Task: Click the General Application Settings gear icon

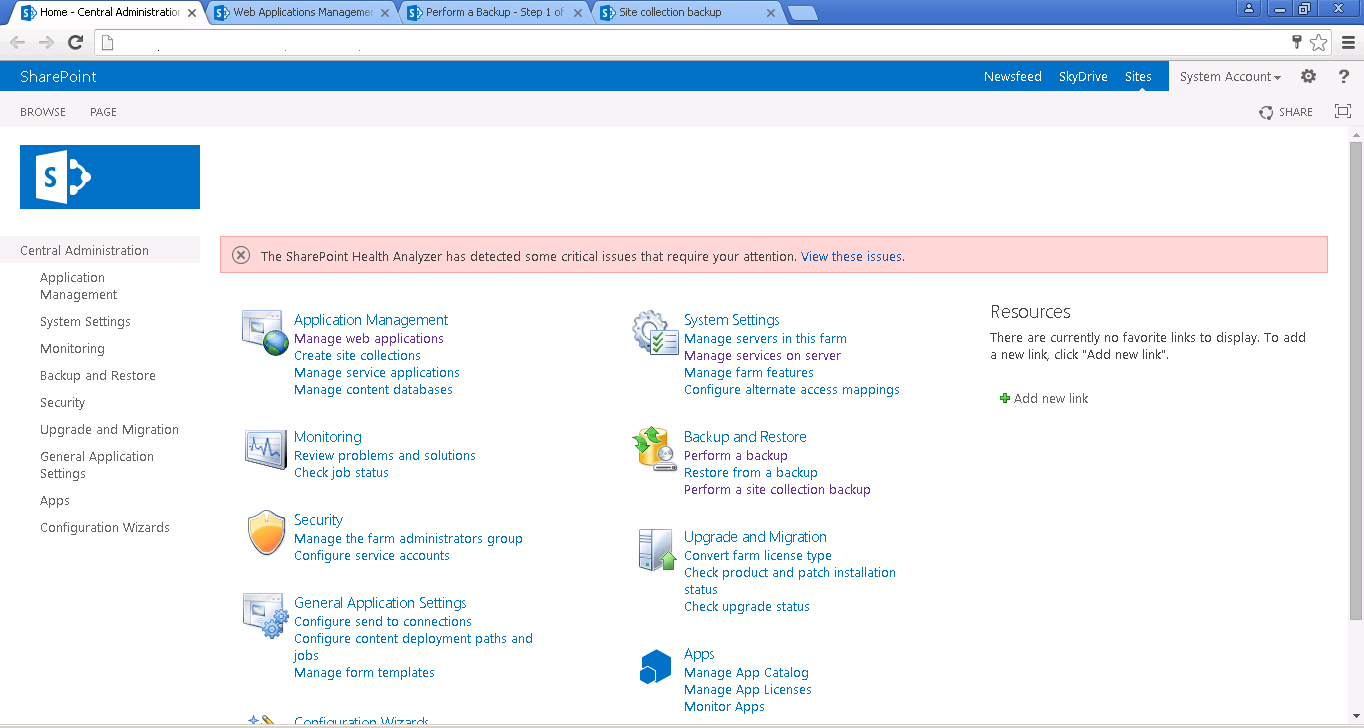Action: pos(266,615)
